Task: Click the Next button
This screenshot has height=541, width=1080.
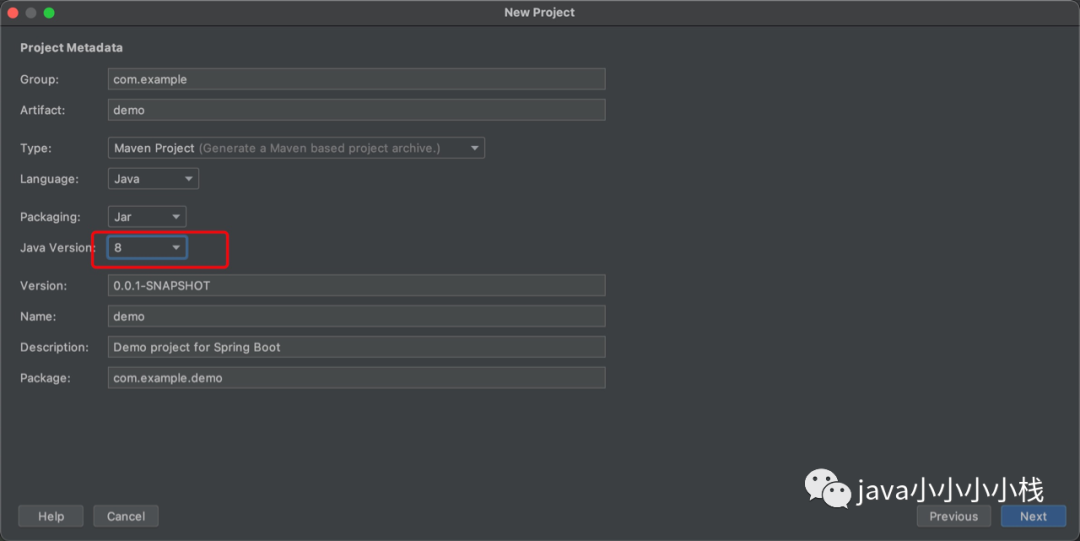Action: [x=1033, y=516]
